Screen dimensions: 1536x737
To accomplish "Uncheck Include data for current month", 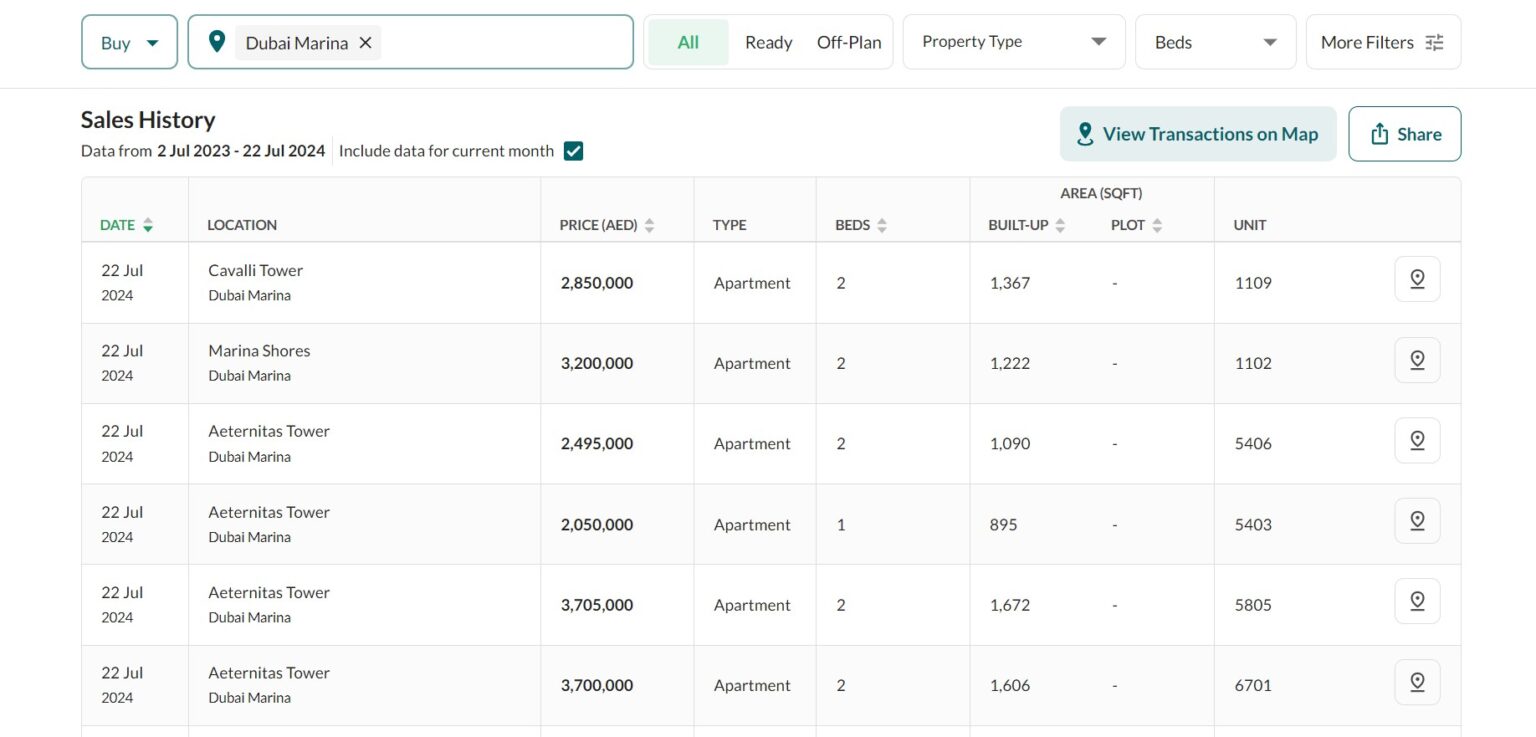I will (573, 150).
